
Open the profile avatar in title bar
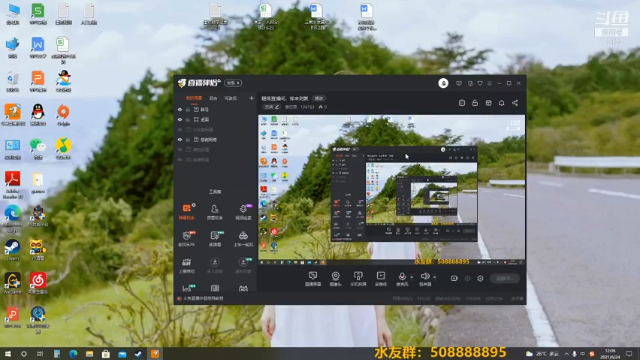point(443,83)
